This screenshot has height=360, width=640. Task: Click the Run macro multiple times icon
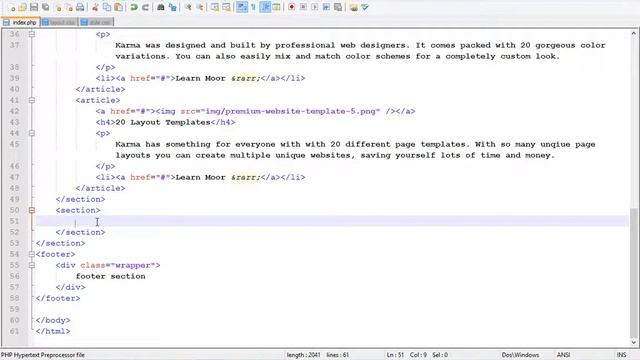(326, 7)
